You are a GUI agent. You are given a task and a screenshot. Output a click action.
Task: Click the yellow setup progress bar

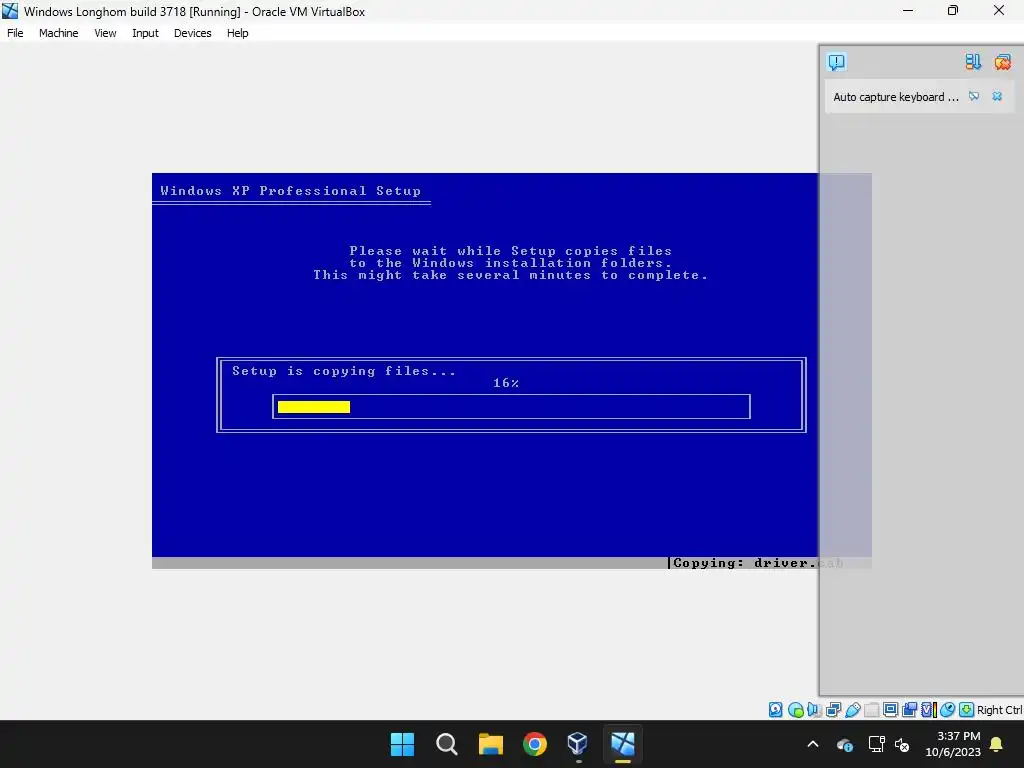pos(313,407)
